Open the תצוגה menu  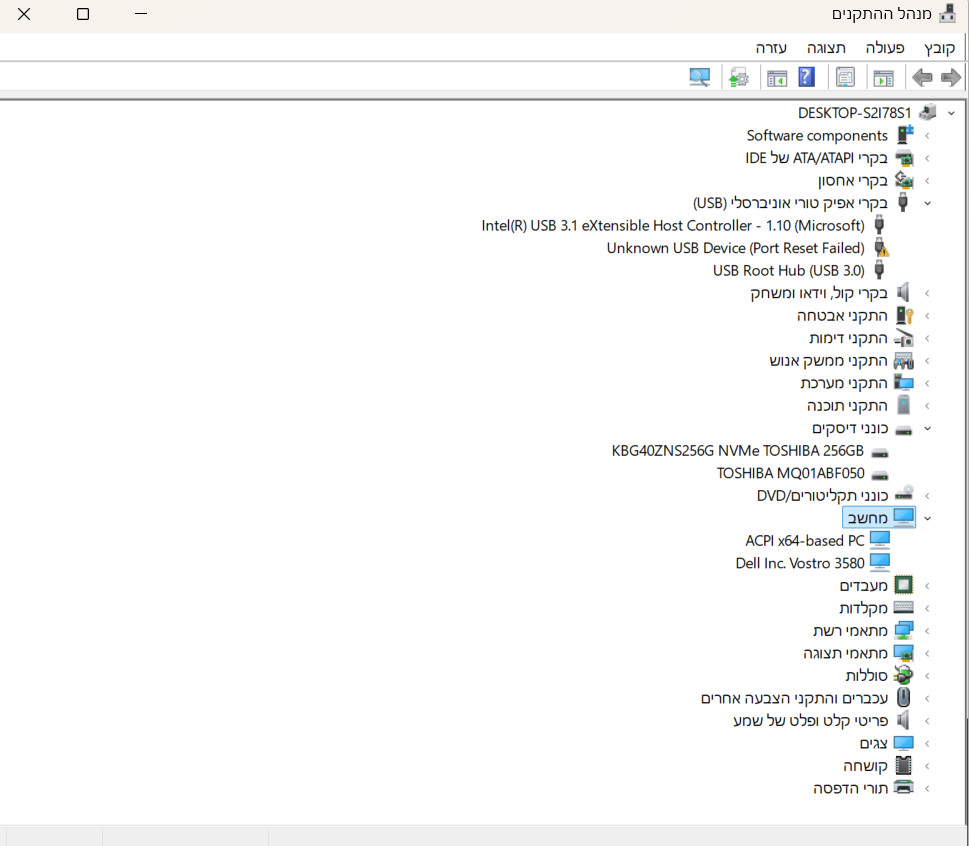826,48
